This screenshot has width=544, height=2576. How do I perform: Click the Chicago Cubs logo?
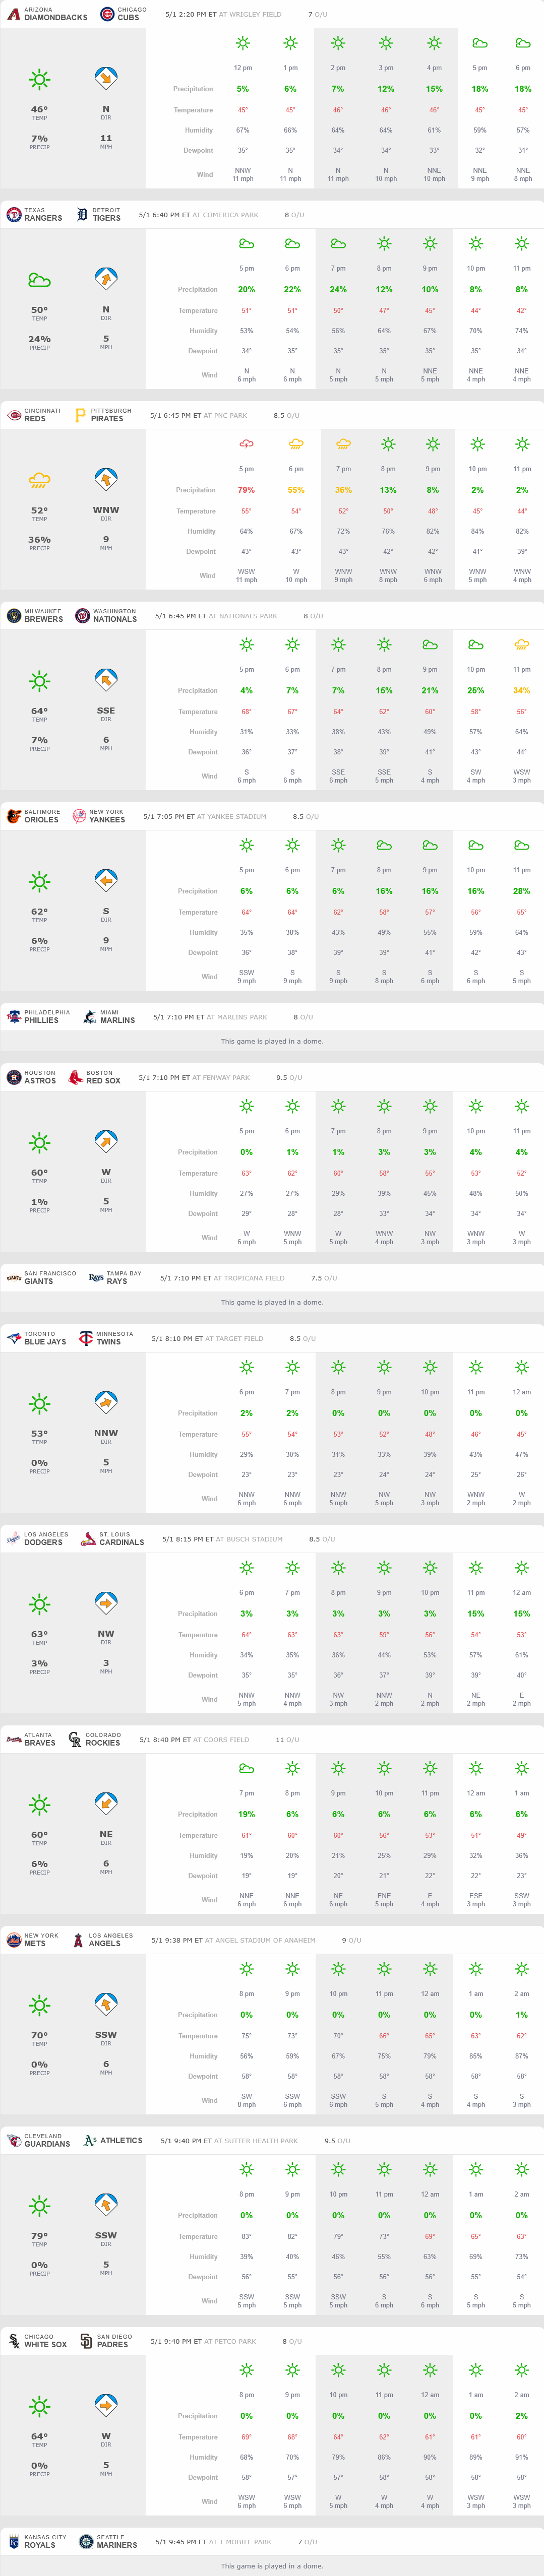tap(107, 14)
